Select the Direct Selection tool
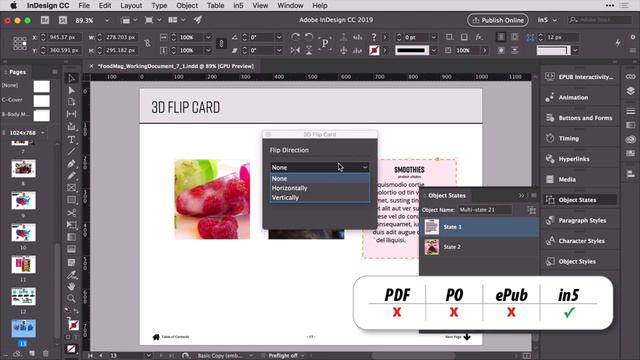This screenshot has width=640, height=360. click(72, 90)
